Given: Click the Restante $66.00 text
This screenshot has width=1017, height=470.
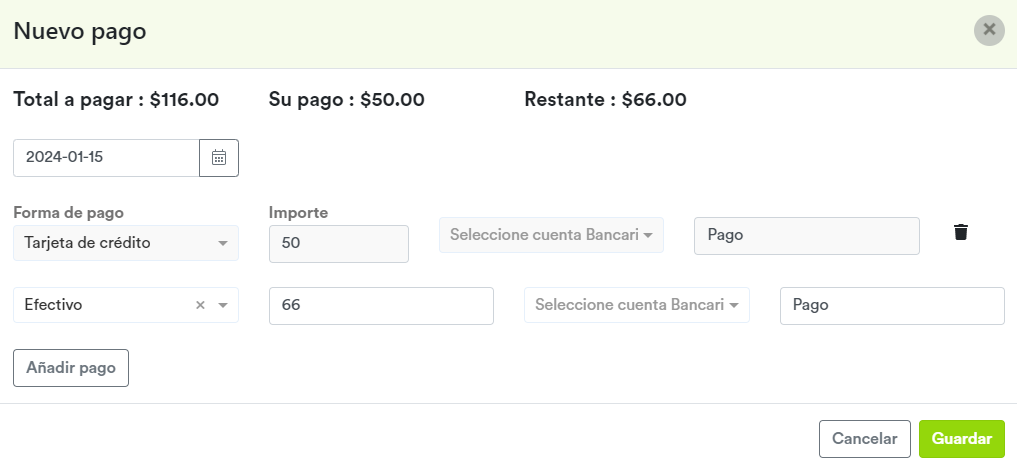Looking at the screenshot, I should pos(605,100).
